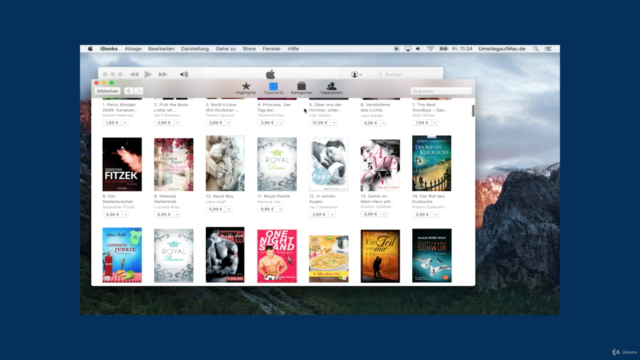The width and height of the screenshot is (640, 360).
Task: Open the Fenster menu
Action: 271,49
